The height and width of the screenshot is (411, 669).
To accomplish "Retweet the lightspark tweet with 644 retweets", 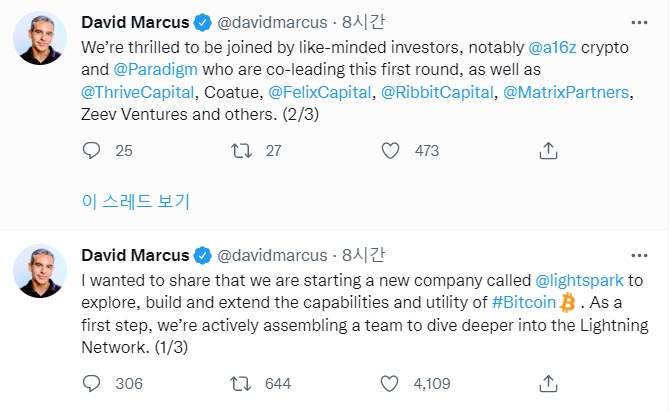I will pyautogui.click(x=241, y=383).
